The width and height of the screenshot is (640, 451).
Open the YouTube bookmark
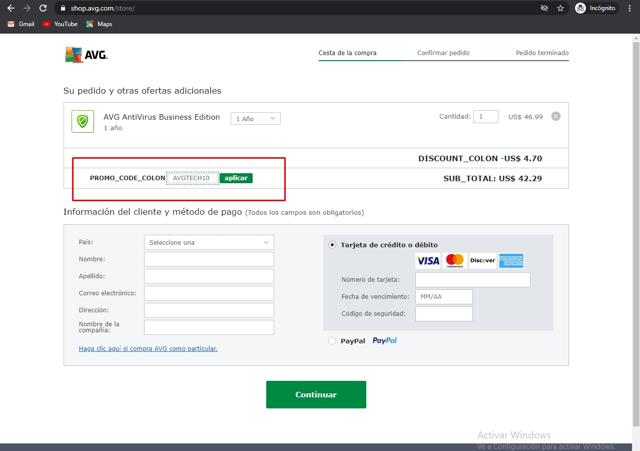60,24
